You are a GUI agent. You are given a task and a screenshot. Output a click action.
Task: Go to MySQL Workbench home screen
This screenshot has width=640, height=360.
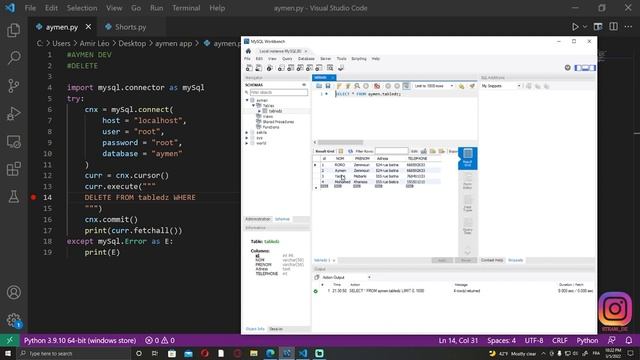coord(248,51)
